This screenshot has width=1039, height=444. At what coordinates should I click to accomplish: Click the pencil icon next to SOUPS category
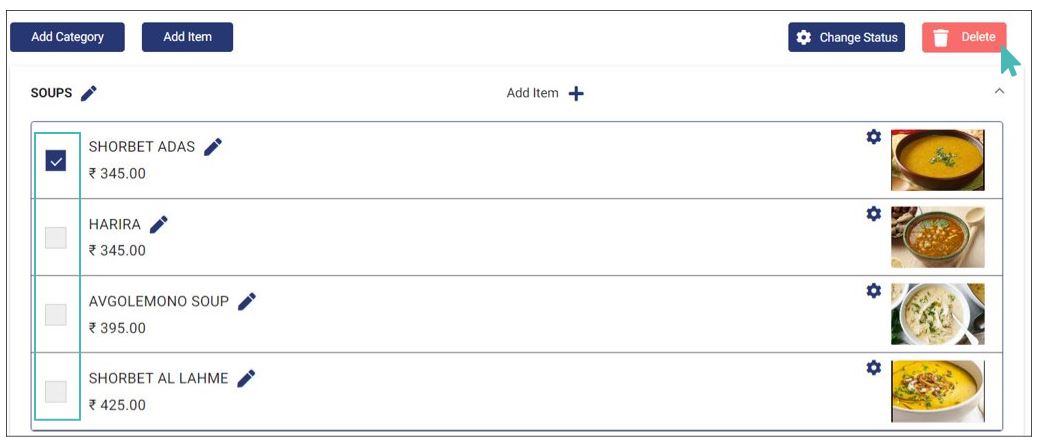click(88, 93)
